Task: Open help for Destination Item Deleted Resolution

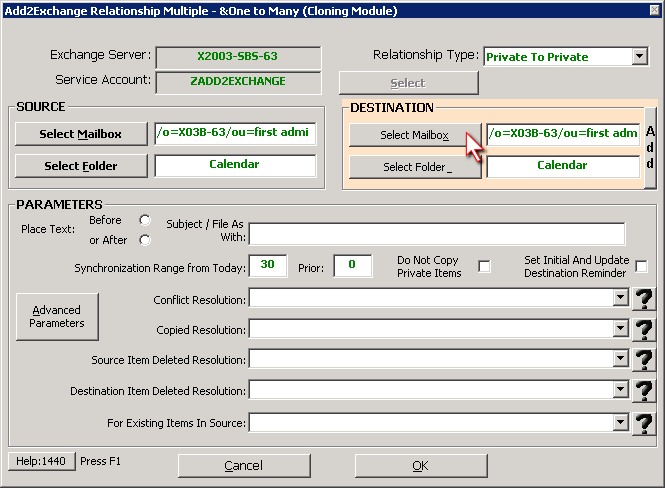Action: point(644,390)
